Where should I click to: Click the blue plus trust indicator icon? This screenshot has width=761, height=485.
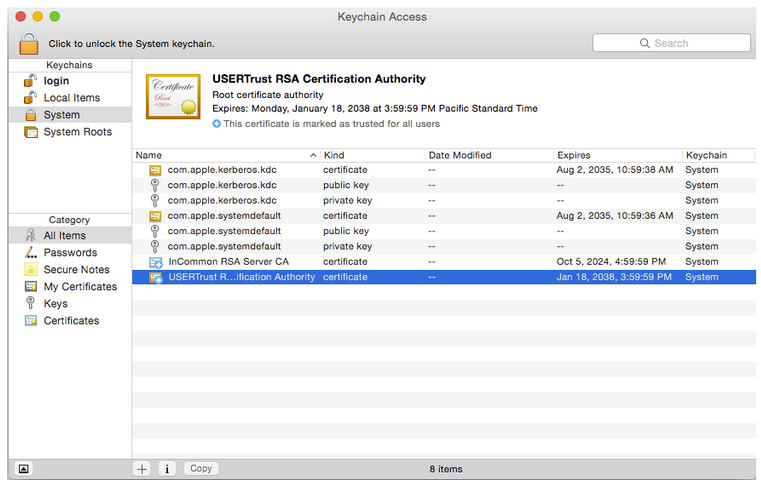[x=216, y=124]
